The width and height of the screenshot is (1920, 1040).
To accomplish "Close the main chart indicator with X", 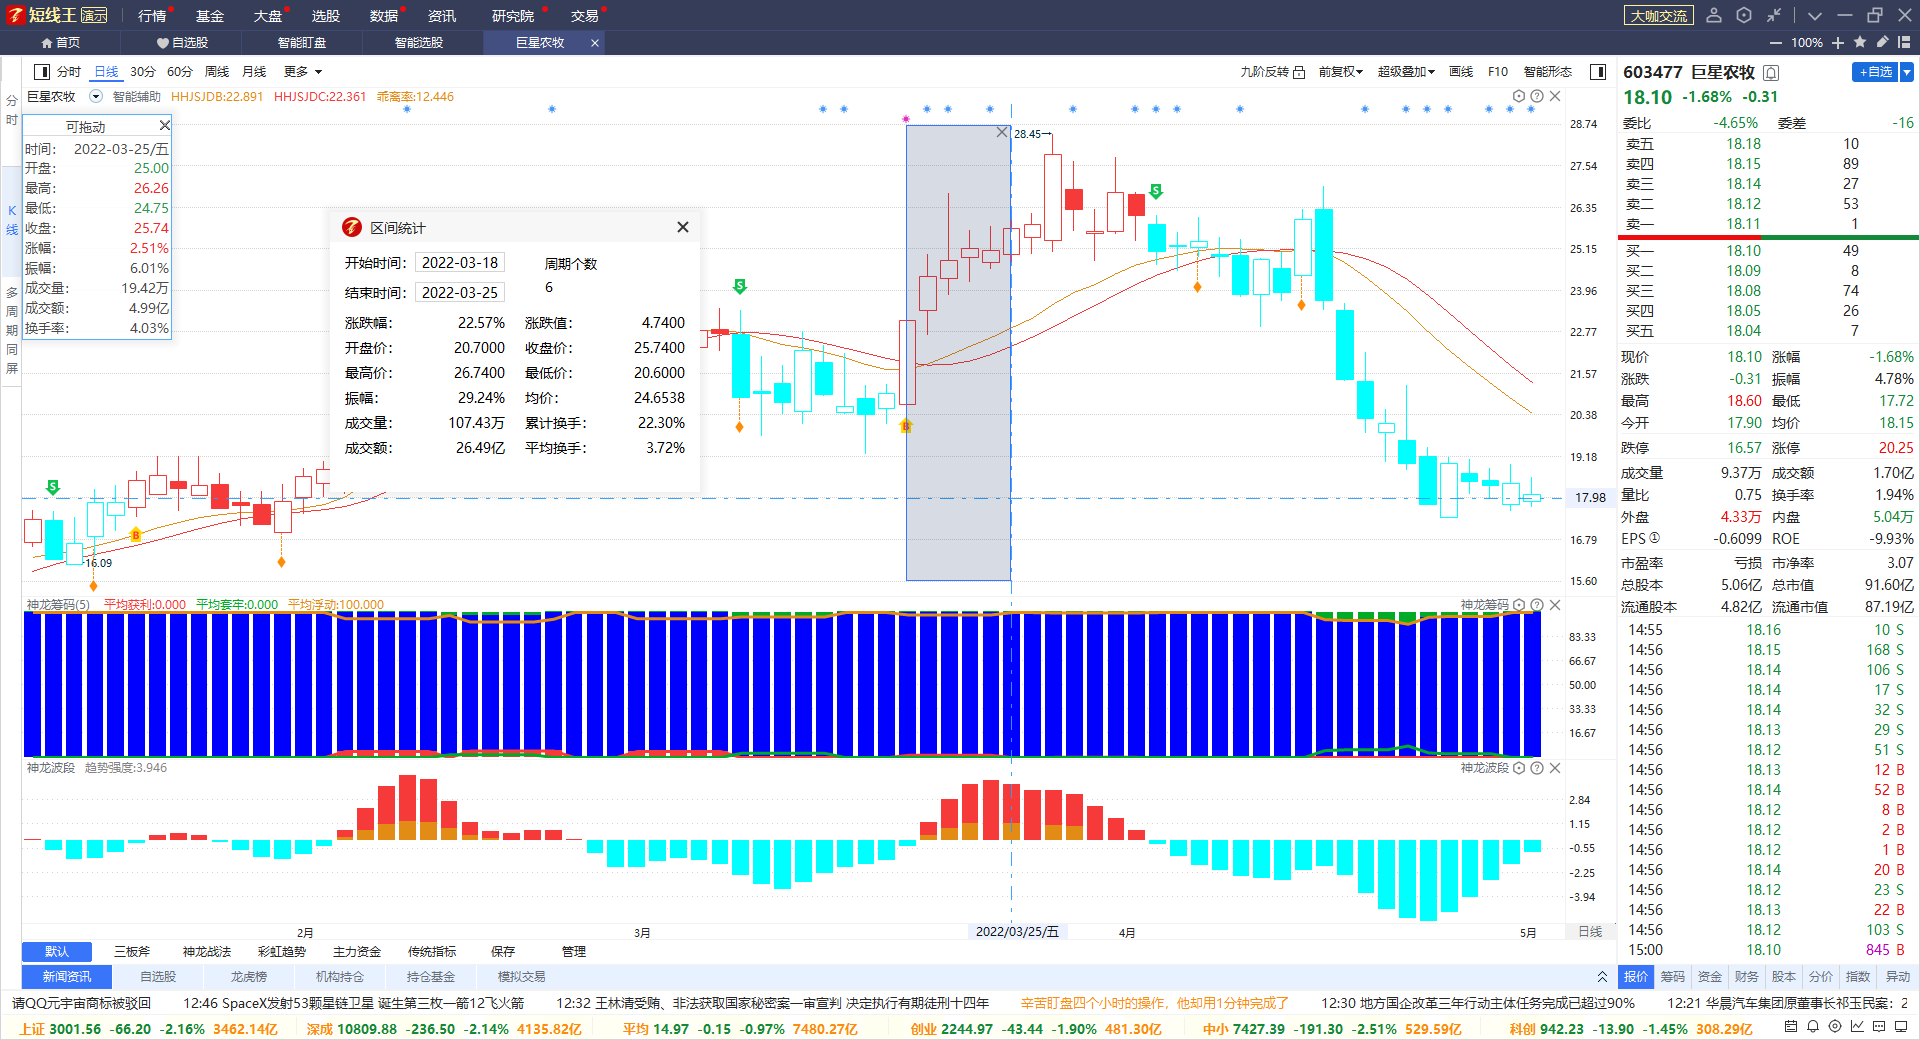I will coord(1555,96).
